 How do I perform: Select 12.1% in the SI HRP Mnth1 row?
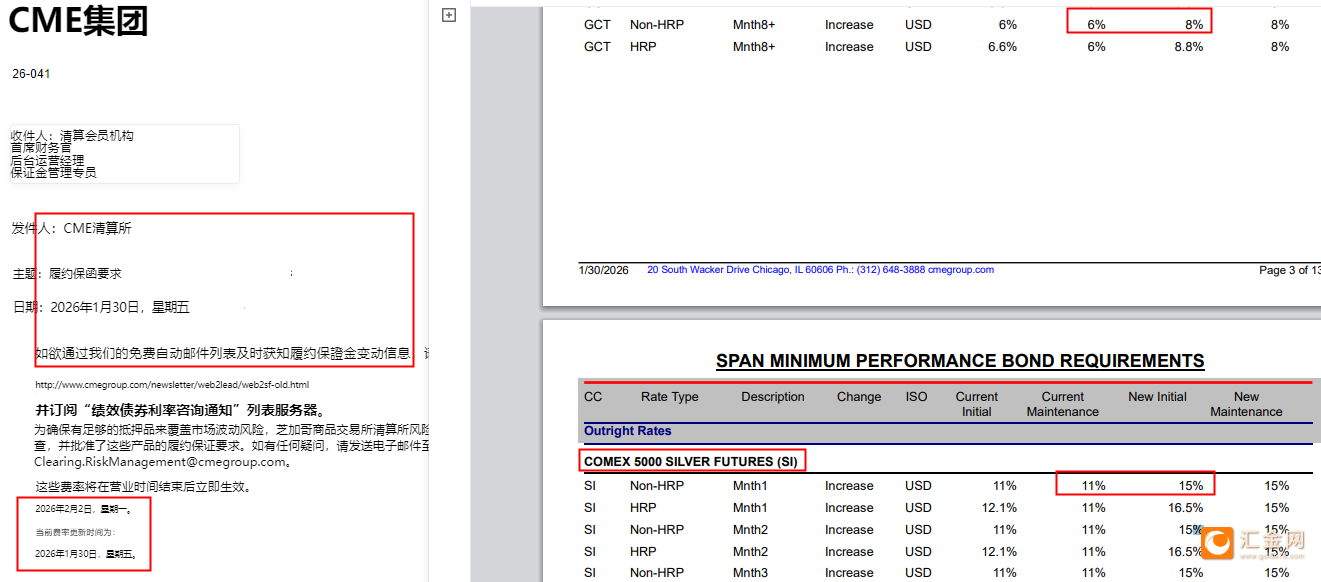point(999,508)
